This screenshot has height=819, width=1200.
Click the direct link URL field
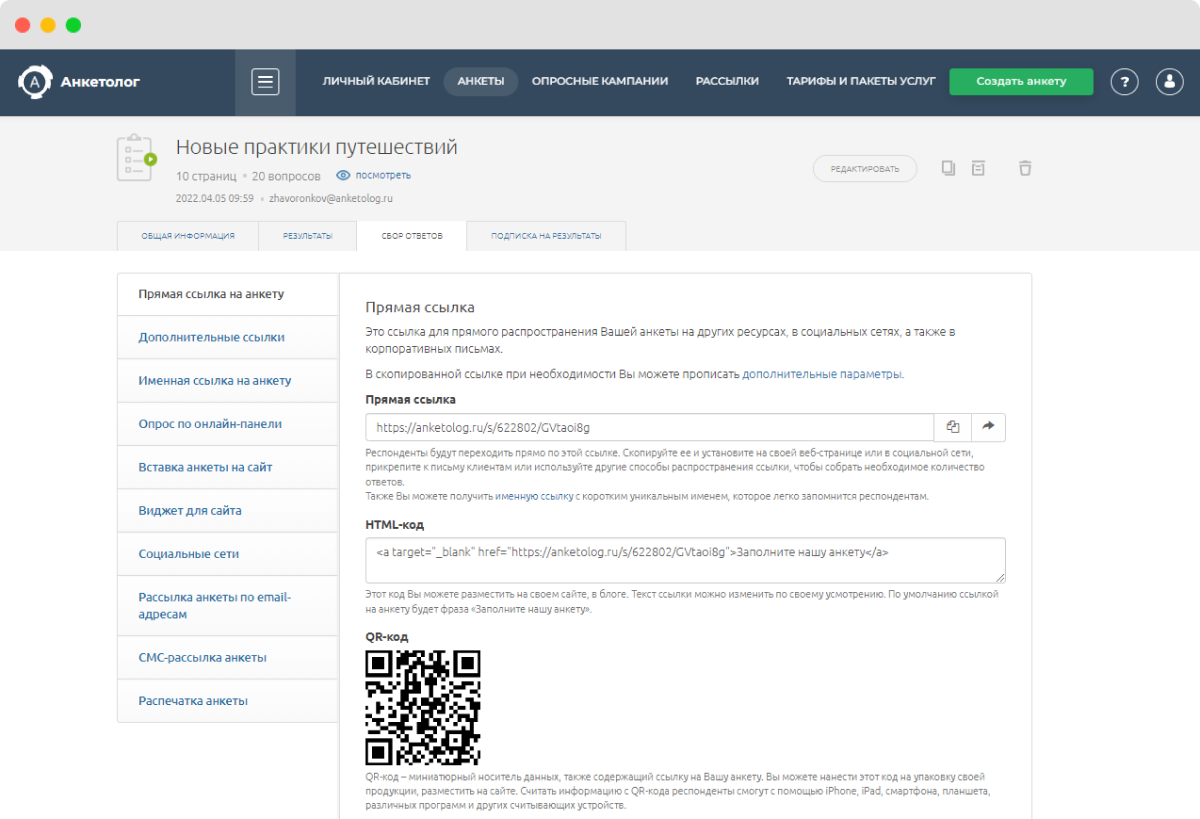[649, 427]
